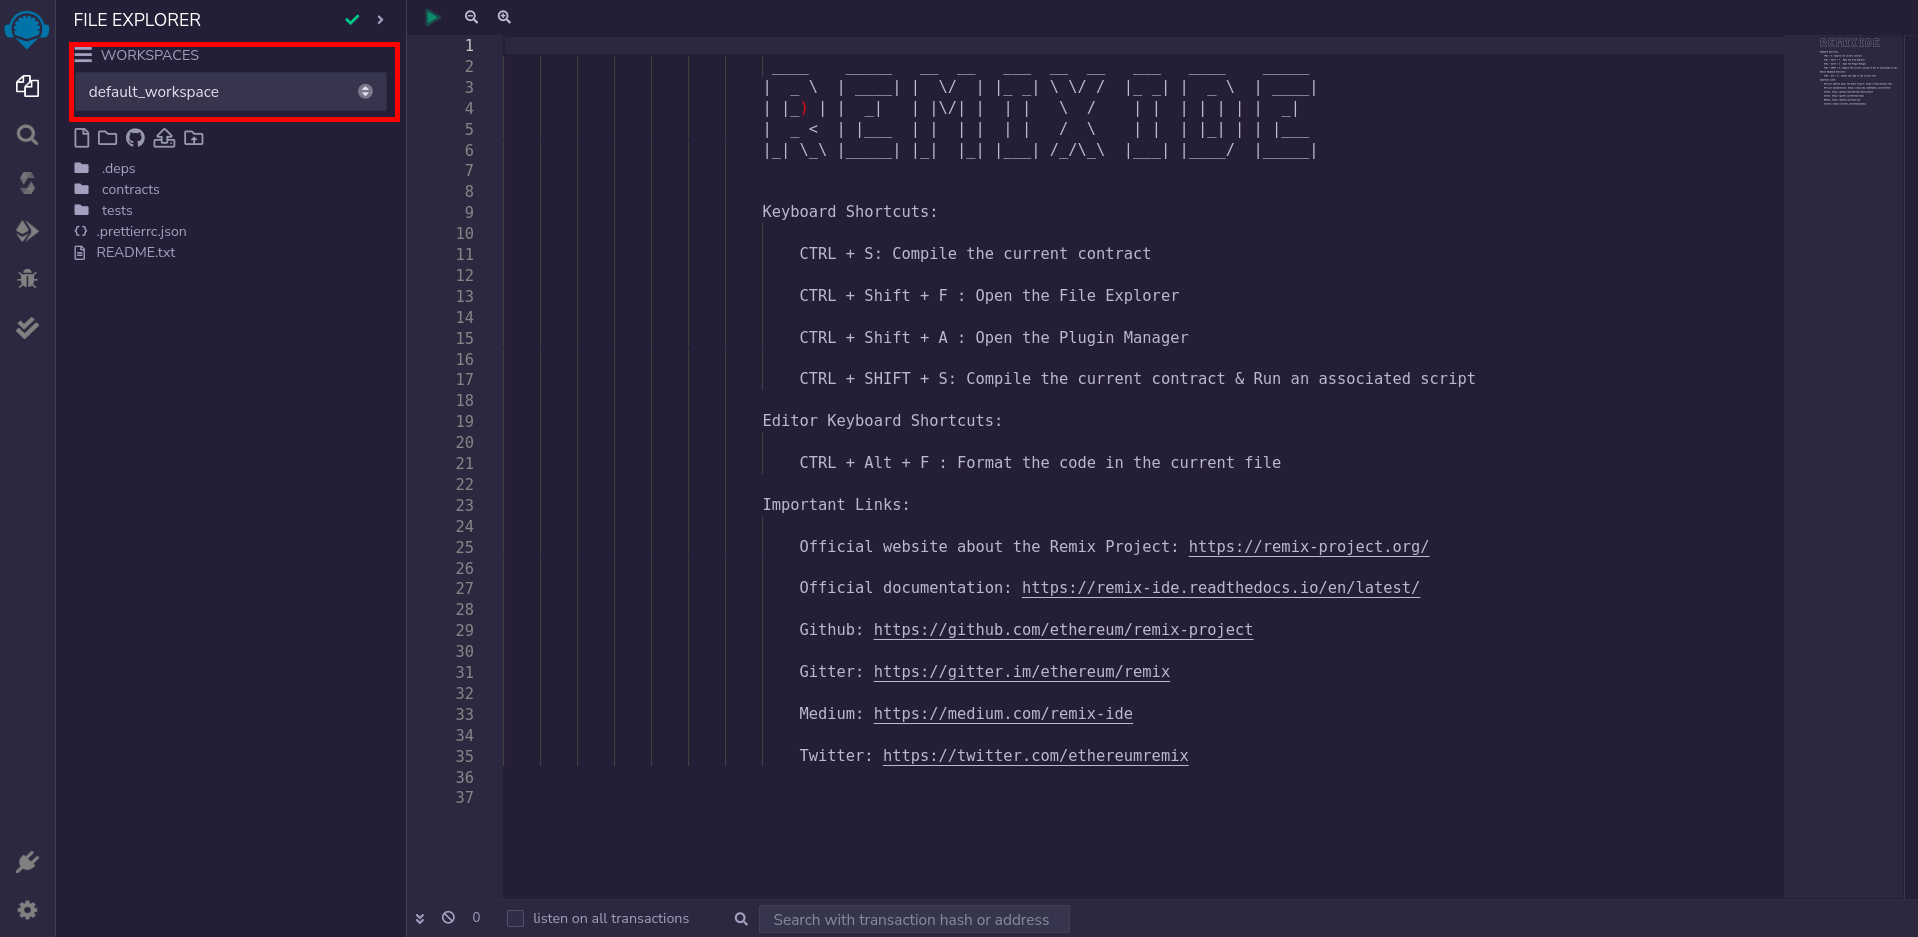Create a new file in the workspace
1918x937 pixels.
click(x=81, y=138)
